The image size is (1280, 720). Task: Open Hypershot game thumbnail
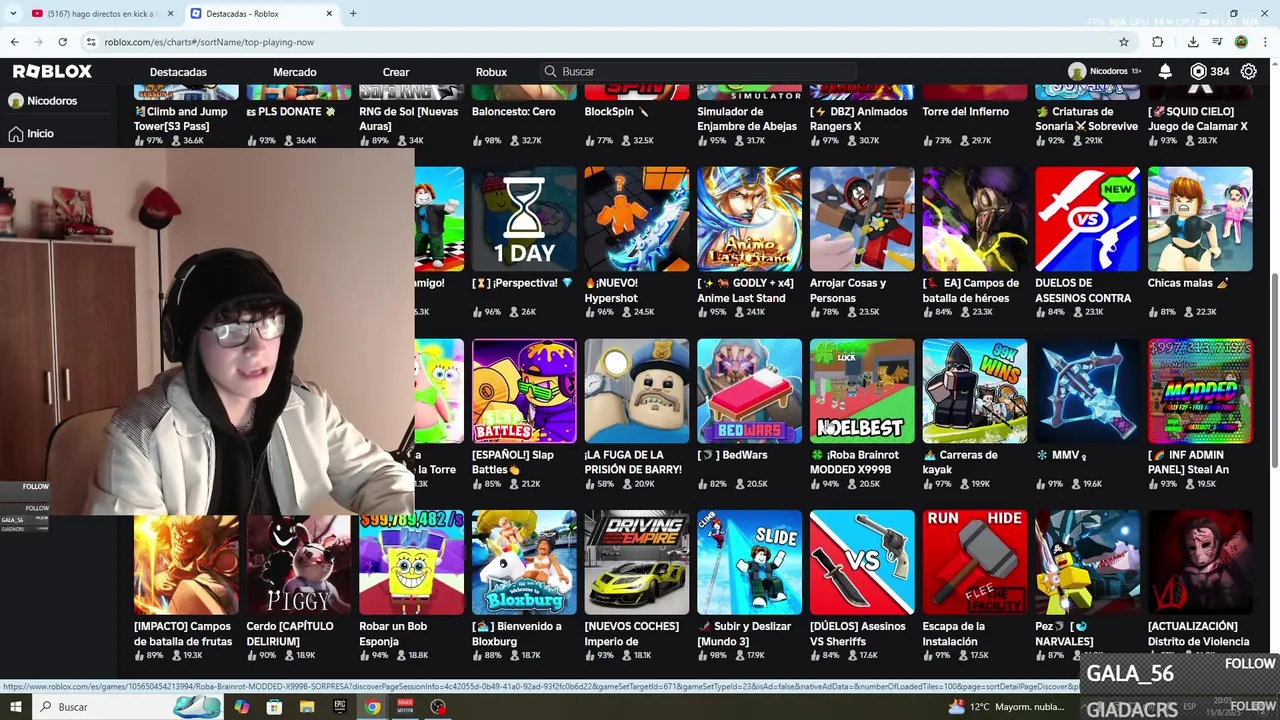pos(637,219)
